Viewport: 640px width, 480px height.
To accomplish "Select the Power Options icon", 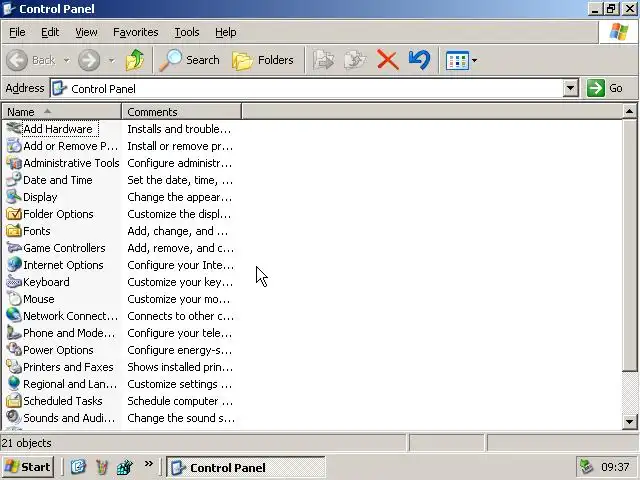I will [x=14, y=350].
